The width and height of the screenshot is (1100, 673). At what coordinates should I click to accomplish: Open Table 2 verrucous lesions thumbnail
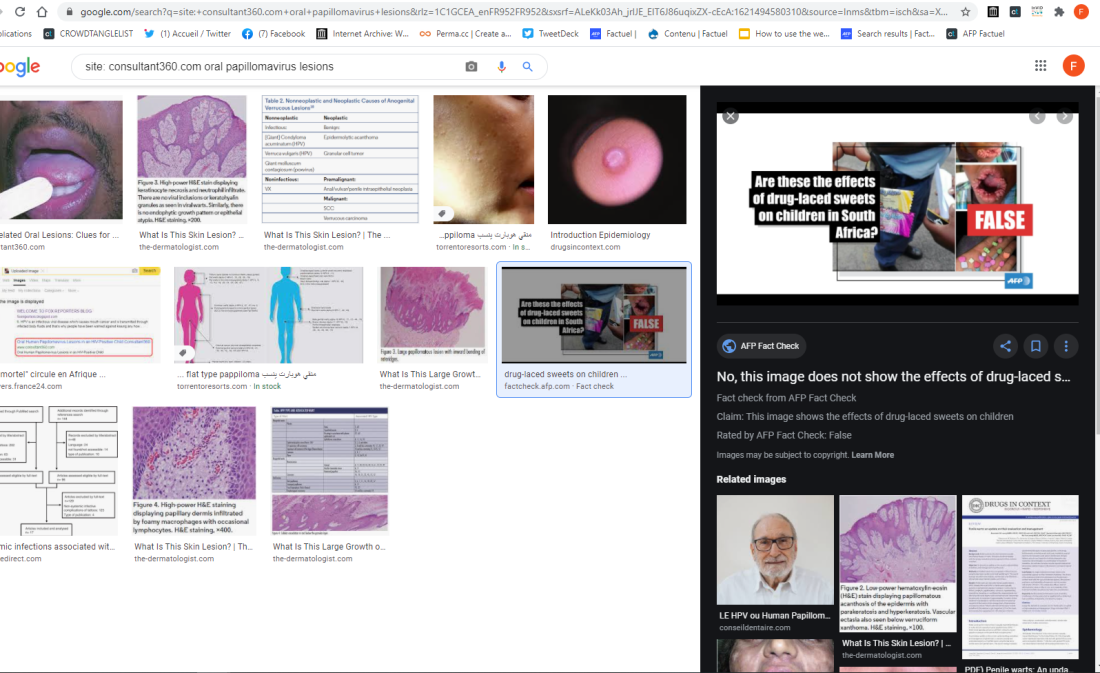pos(340,160)
